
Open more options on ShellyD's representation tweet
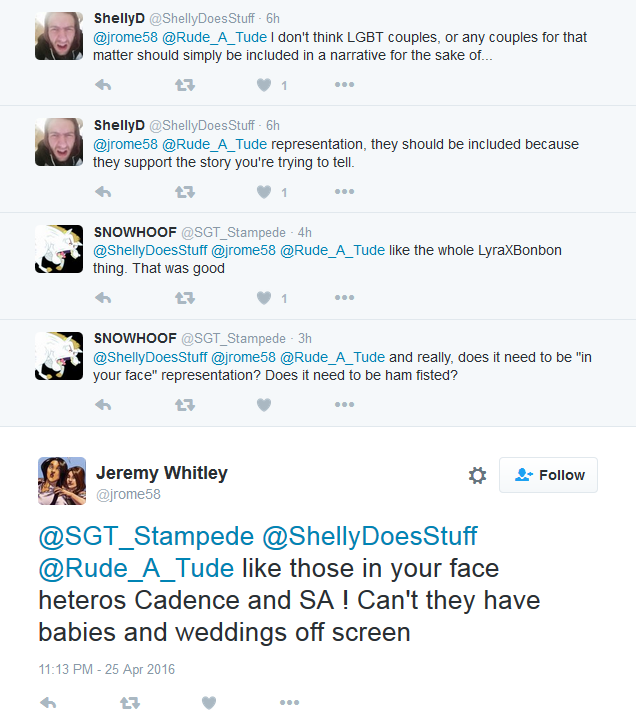click(344, 192)
